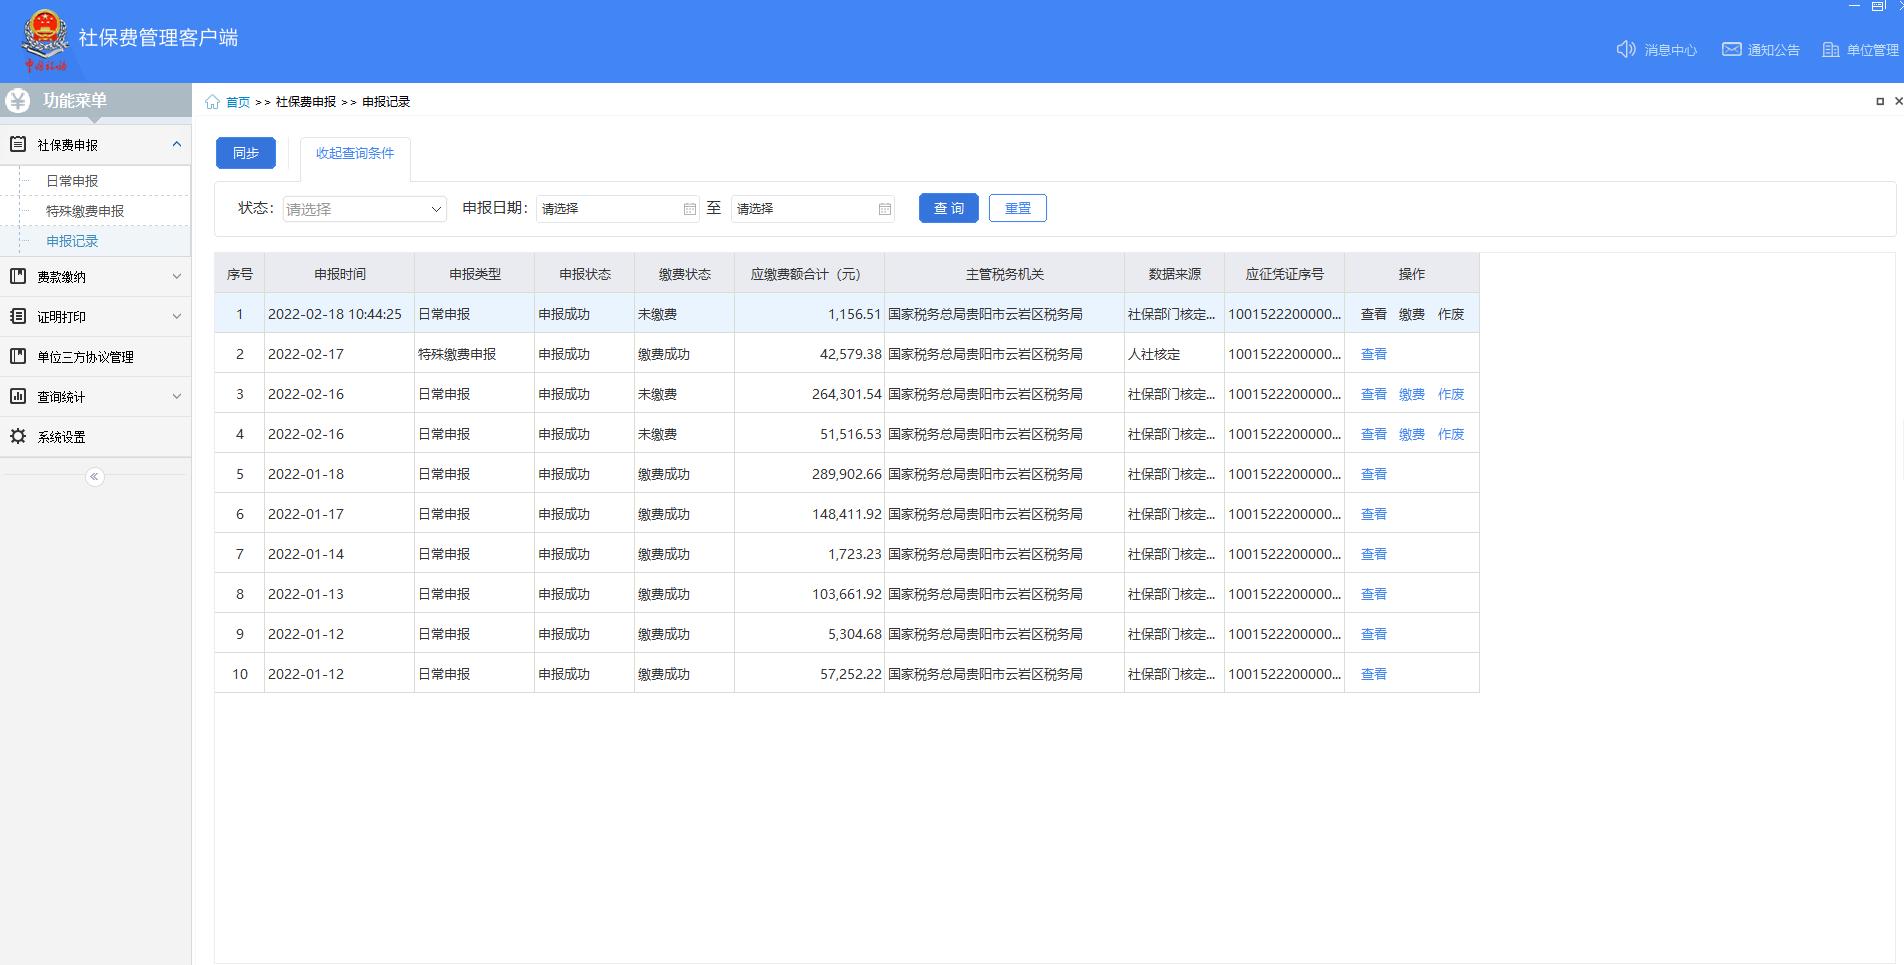The image size is (1904, 965).
Task: Open the 通知公告 envelope icon
Action: 1731,49
